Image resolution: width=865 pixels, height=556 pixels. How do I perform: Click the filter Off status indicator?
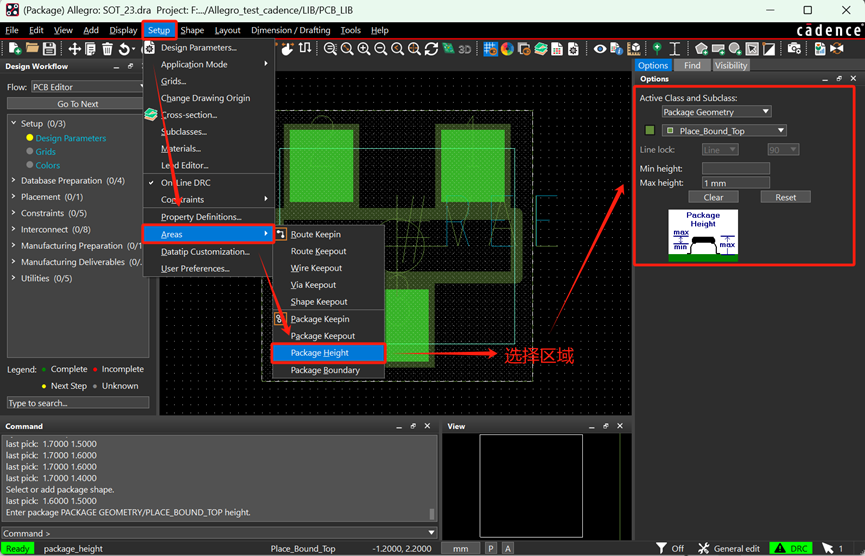click(670, 548)
